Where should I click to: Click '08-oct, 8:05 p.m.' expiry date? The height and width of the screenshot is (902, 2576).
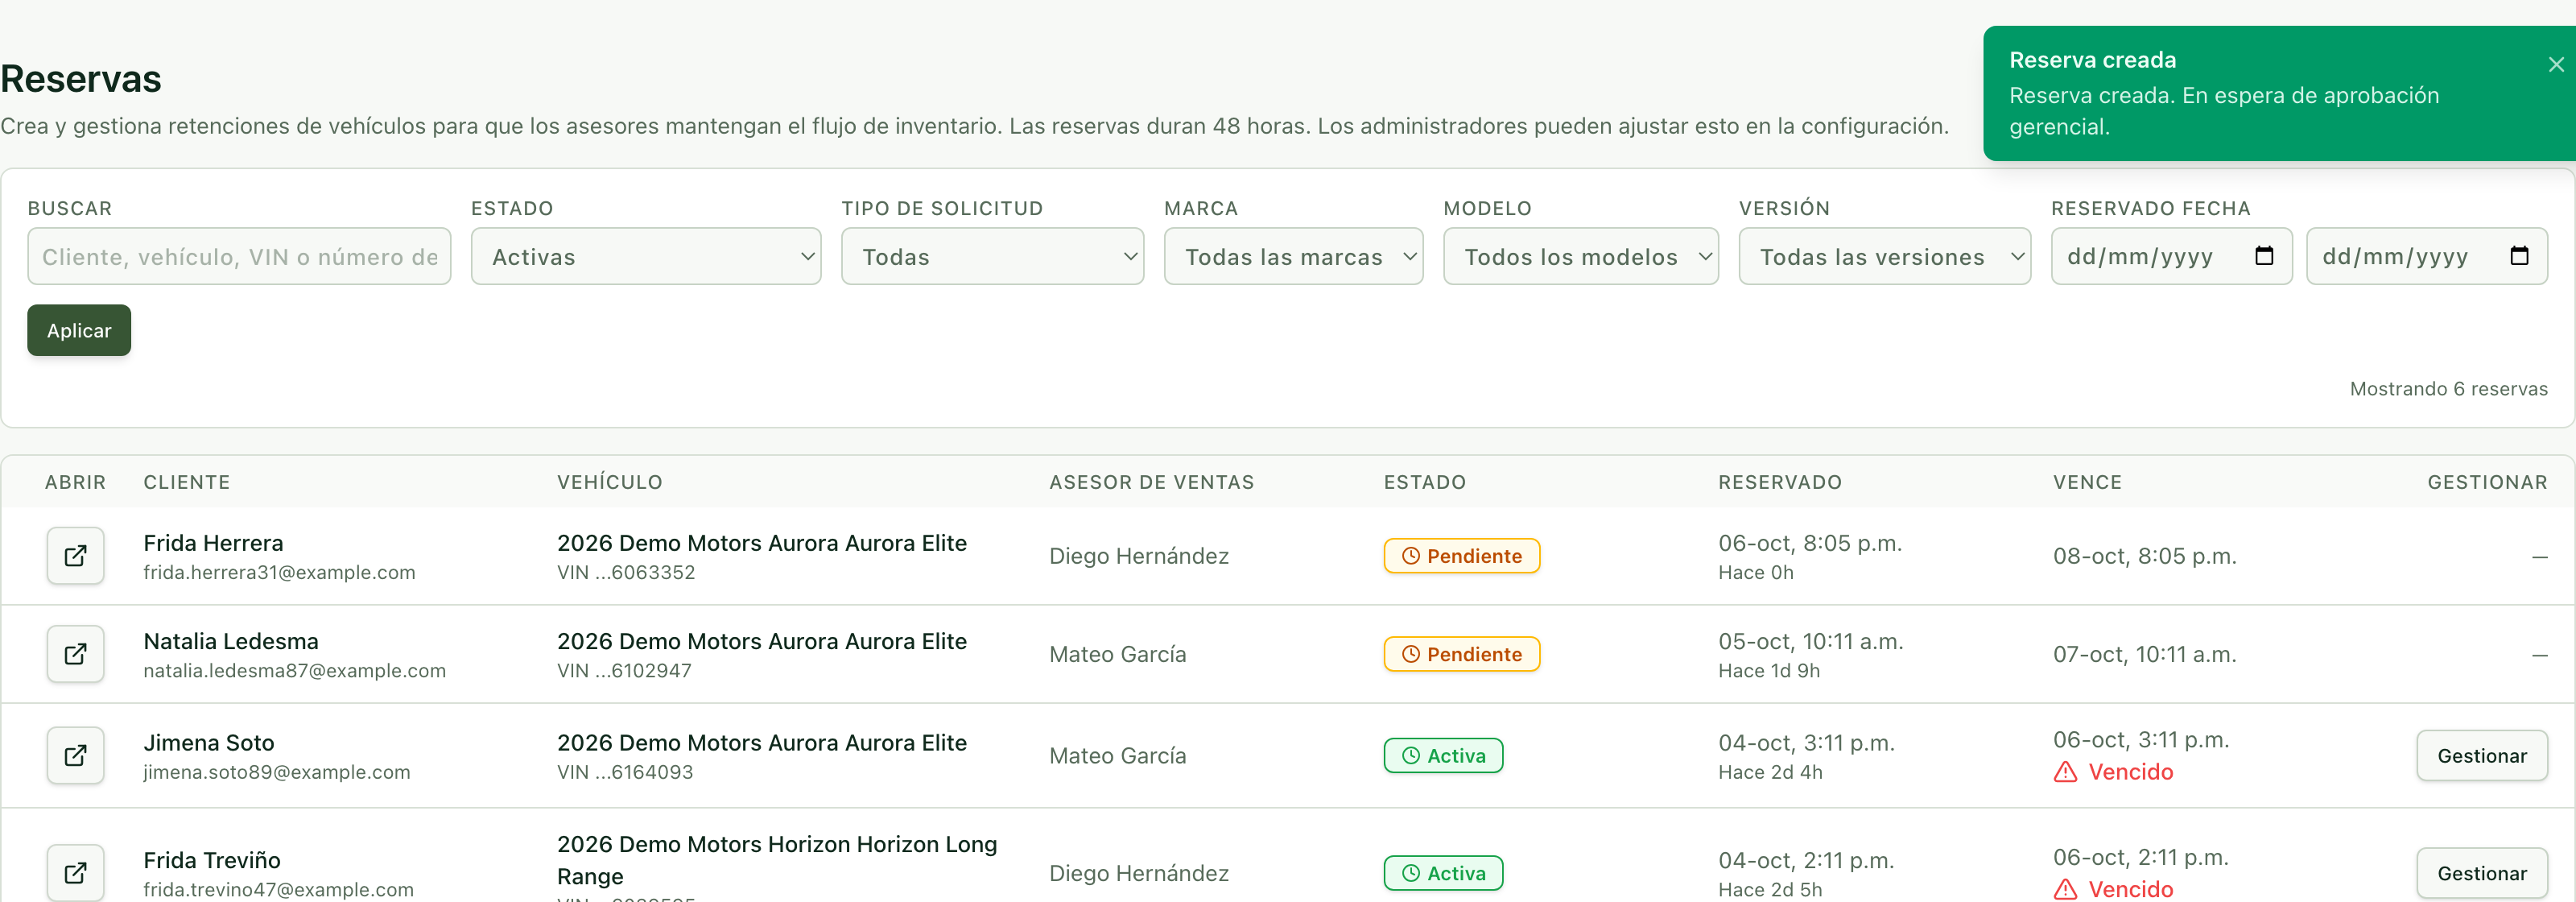tap(2145, 556)
